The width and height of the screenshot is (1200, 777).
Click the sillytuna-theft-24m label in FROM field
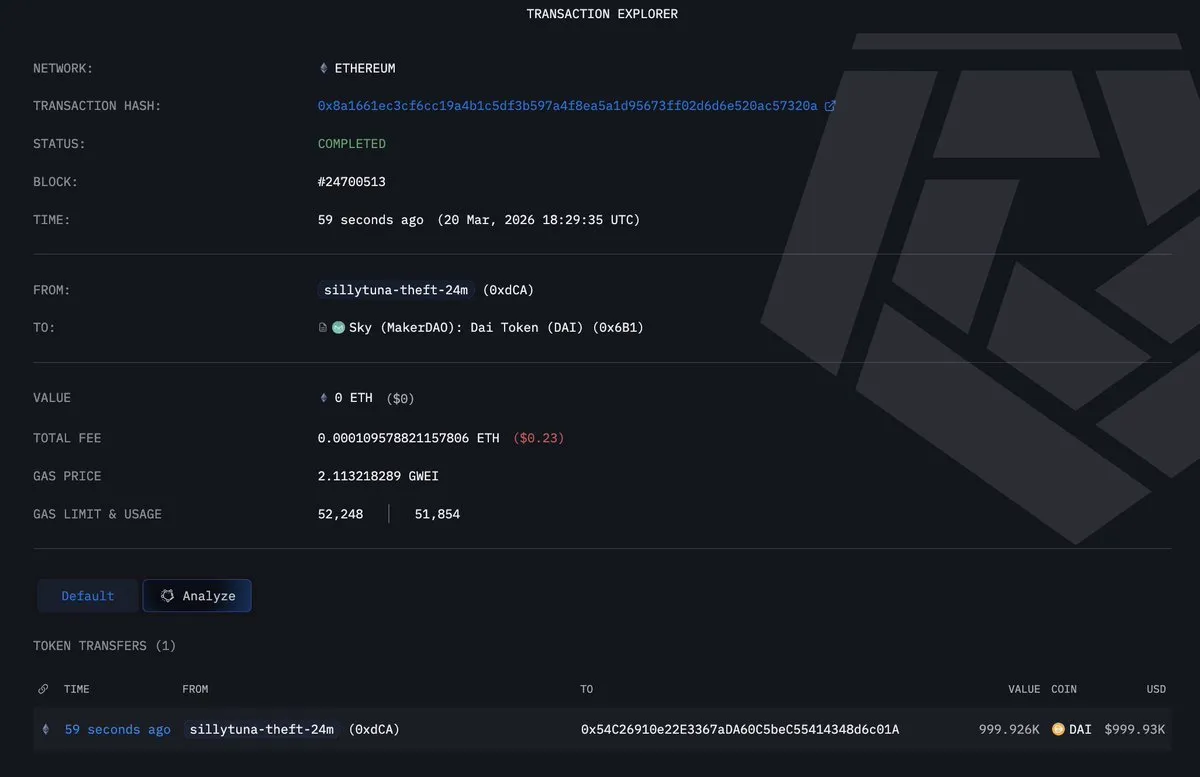[x=396, y=290]
